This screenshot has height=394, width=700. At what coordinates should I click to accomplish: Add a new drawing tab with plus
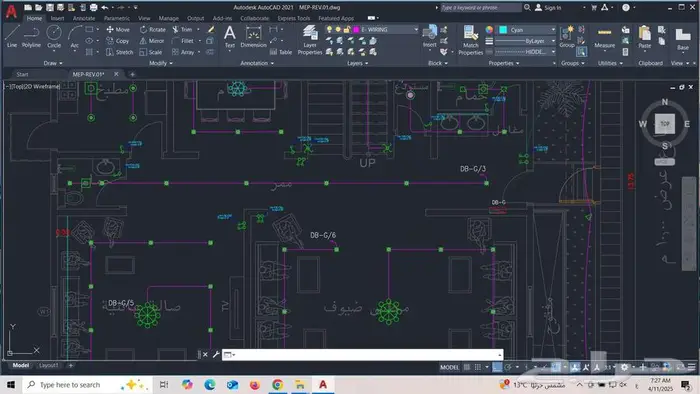pyautogui.click(x=132, y=74)
